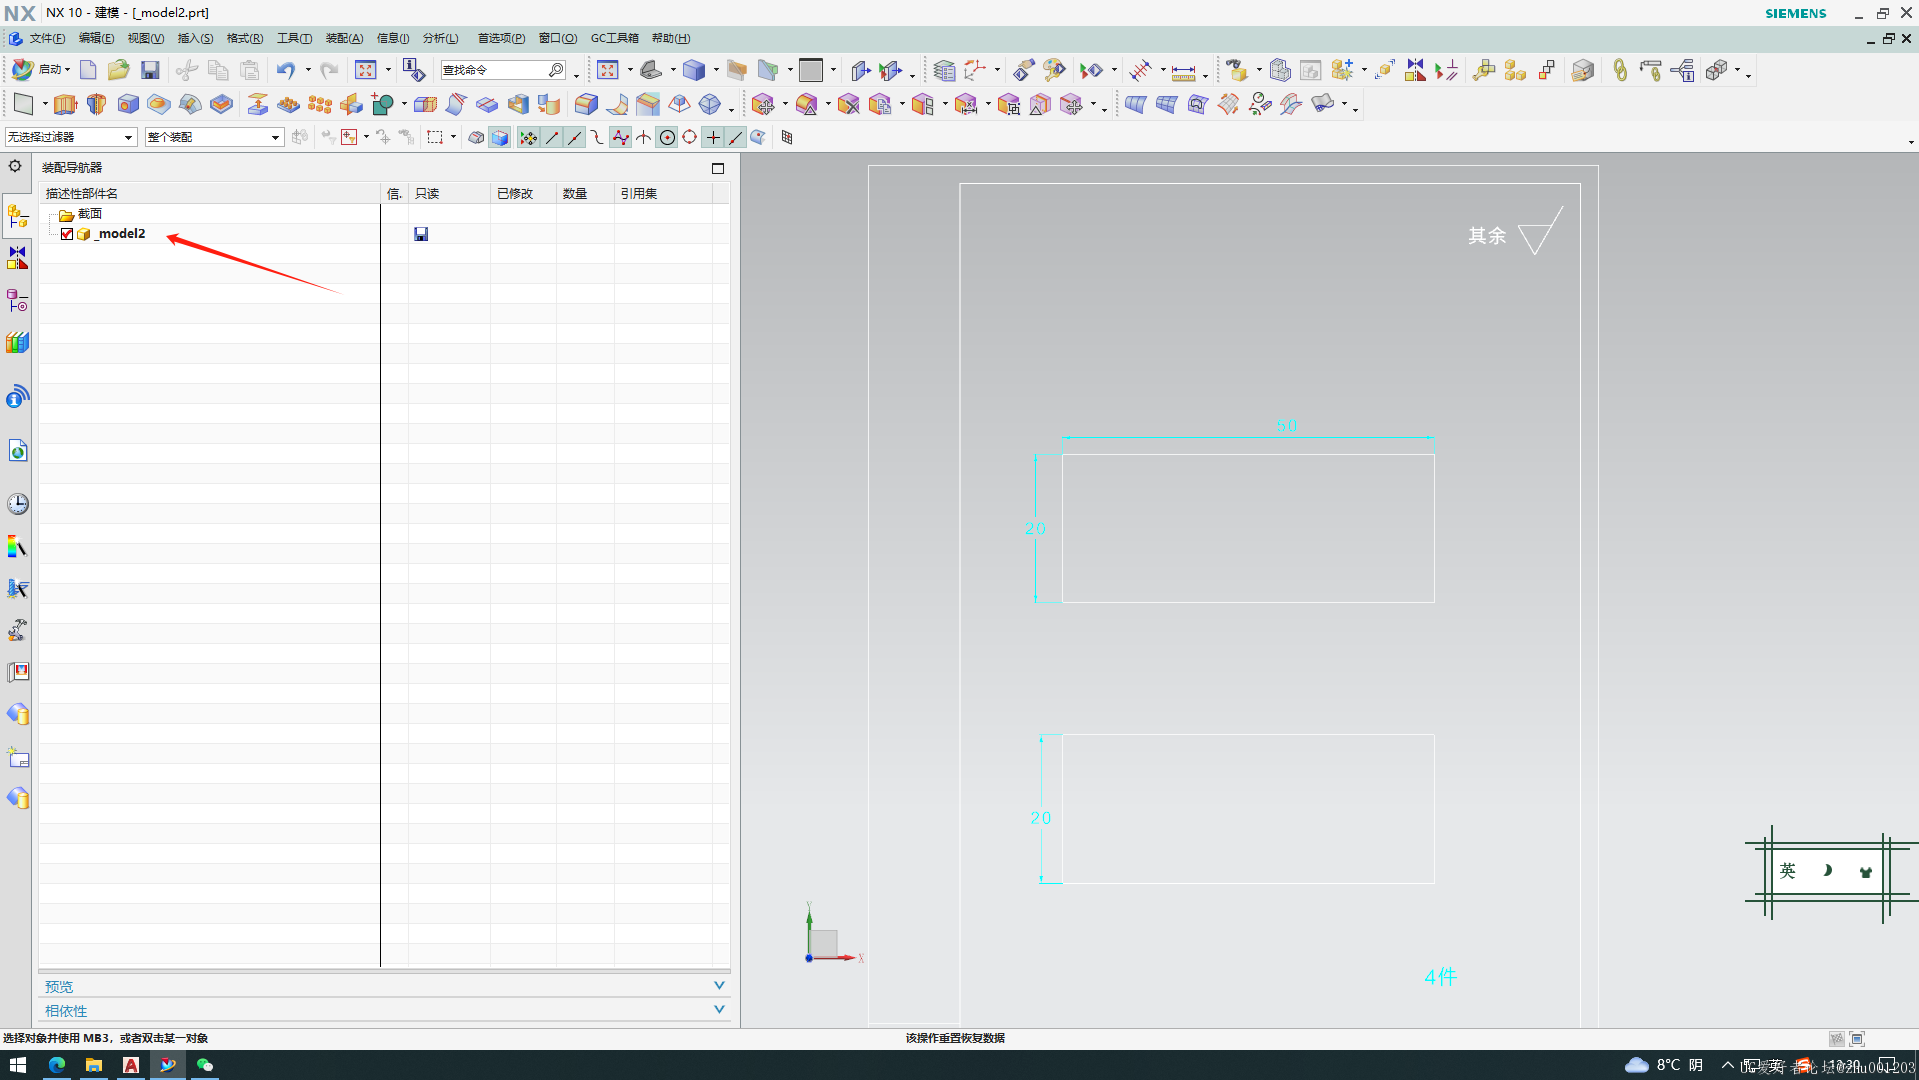Click the Modified column header

point(524,193)
